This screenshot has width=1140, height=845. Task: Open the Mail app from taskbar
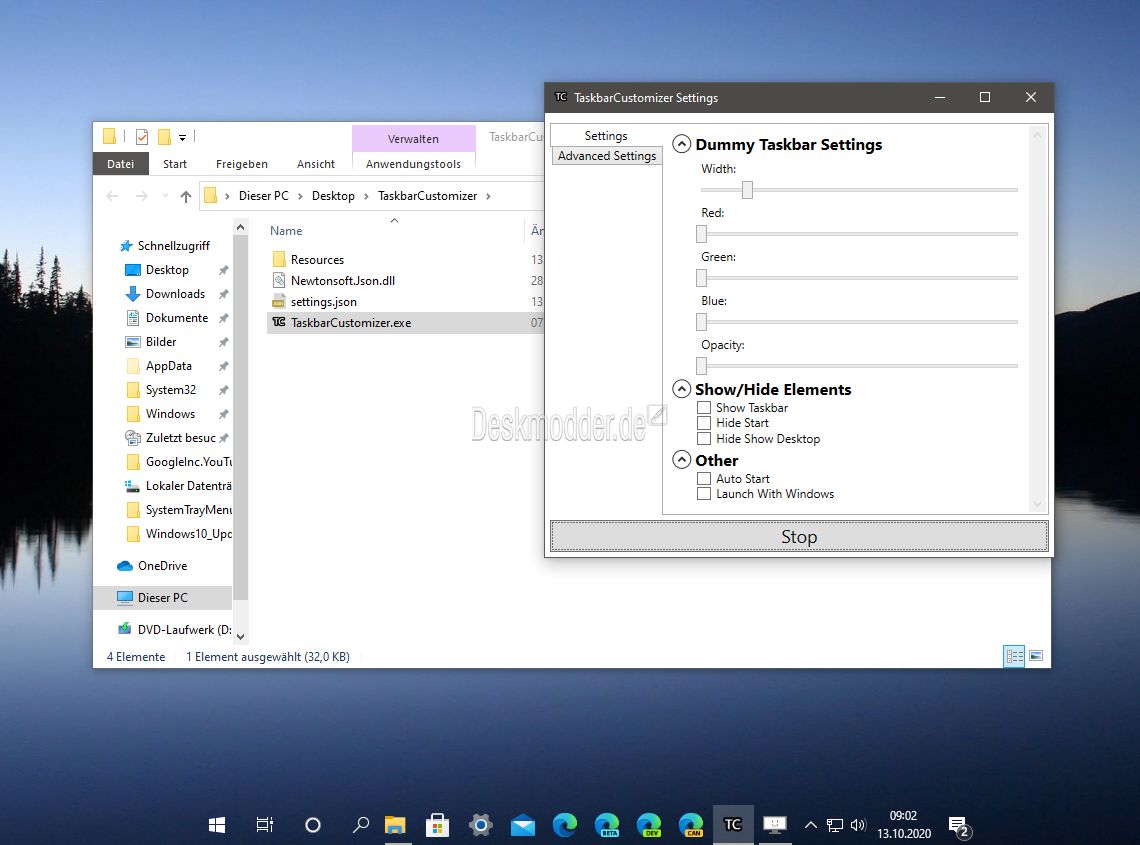523,825
